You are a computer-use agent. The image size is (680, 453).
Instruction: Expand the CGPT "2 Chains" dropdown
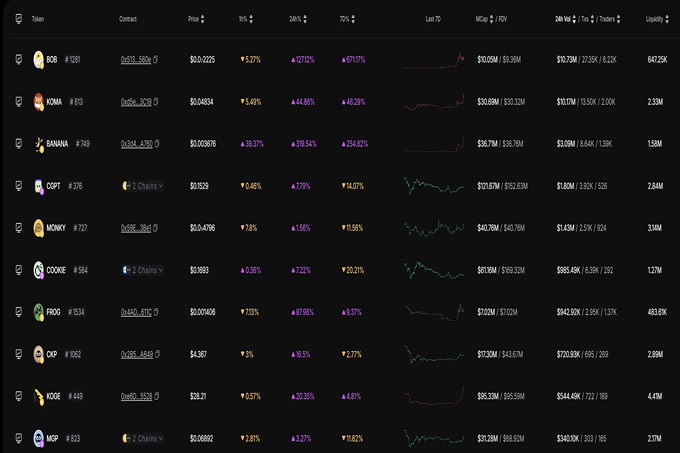pyautogui.click(x=143, y=186)
